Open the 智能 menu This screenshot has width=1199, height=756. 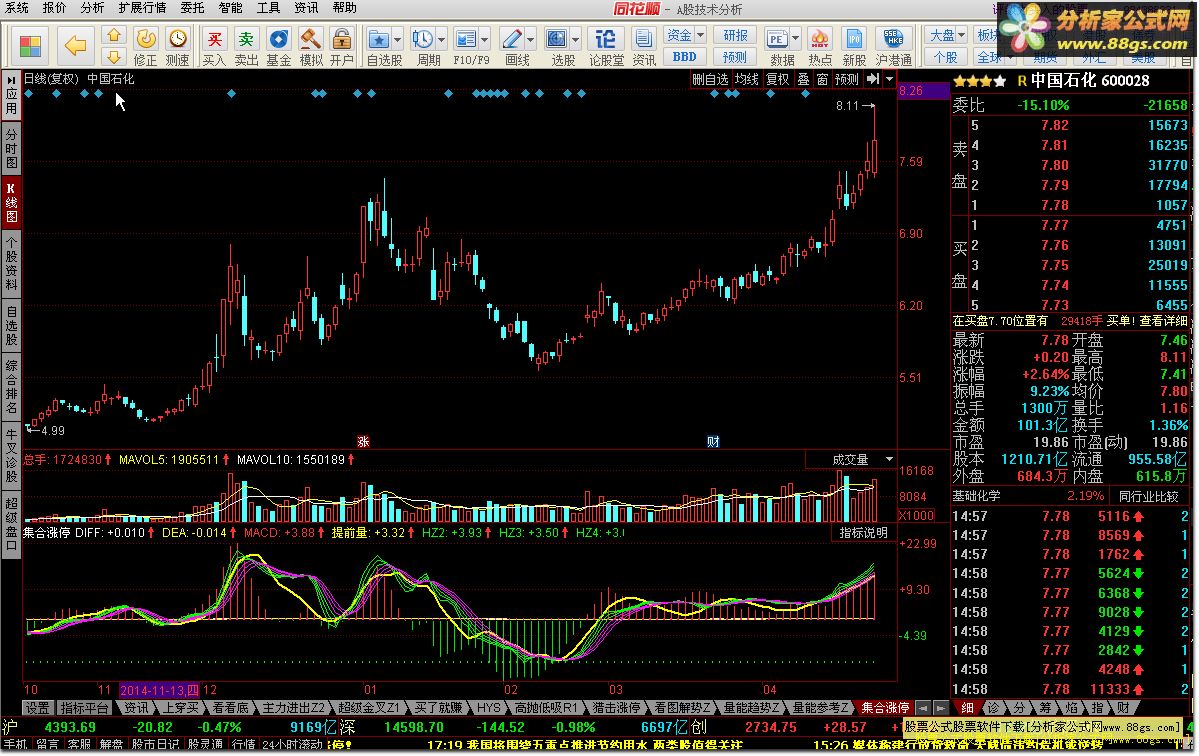tap(230, 8)
